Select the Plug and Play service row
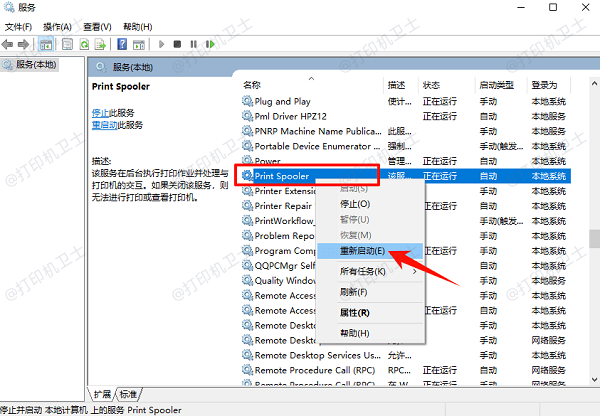Screen dimensions: 600x416 click(x=281, y=101)
